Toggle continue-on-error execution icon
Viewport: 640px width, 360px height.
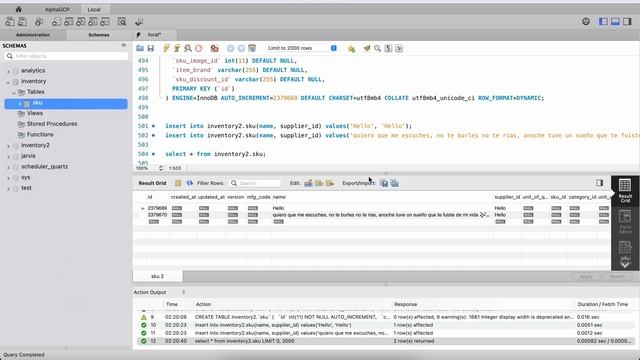pos(214,48)
